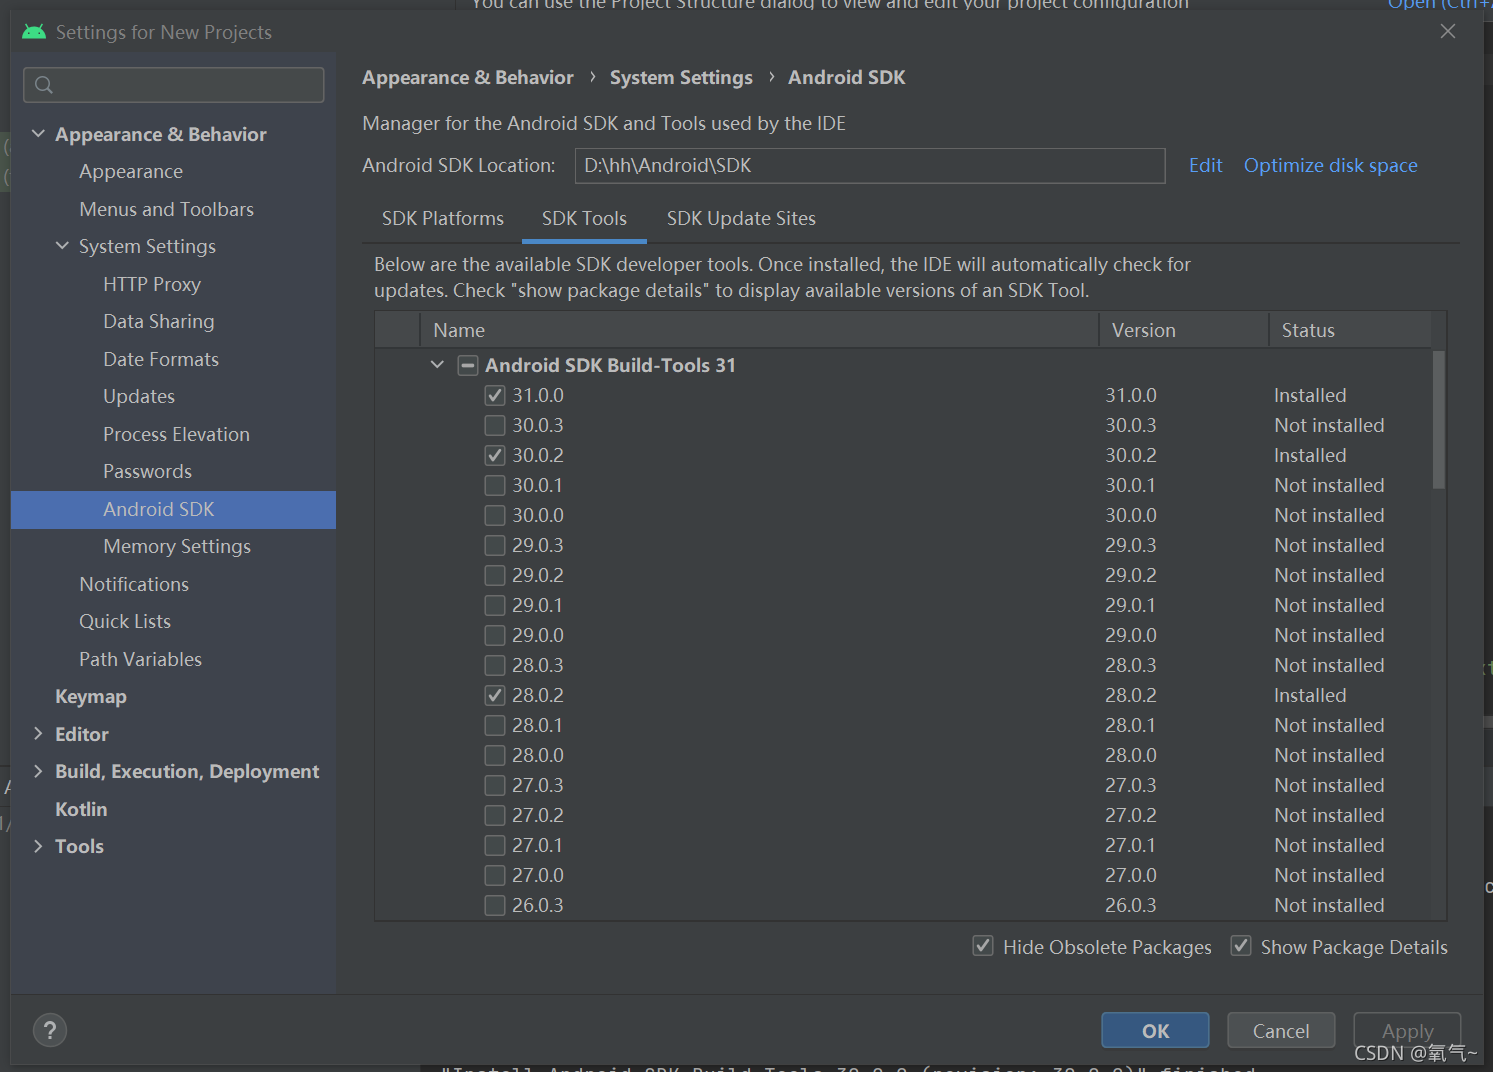Focus the settings search field
This screenshot has height=1072, width=1493.
[x=174, y=85]
